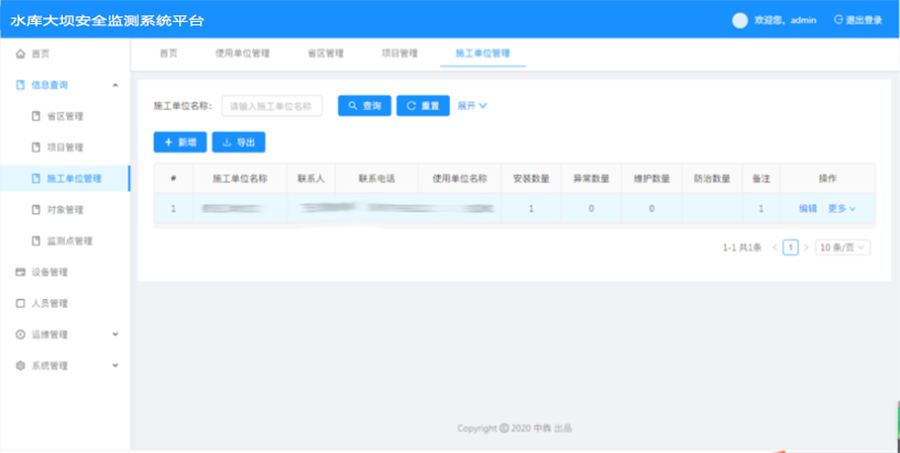Expand more filters with 展开

pyautogui.click(x=472, y=106)
